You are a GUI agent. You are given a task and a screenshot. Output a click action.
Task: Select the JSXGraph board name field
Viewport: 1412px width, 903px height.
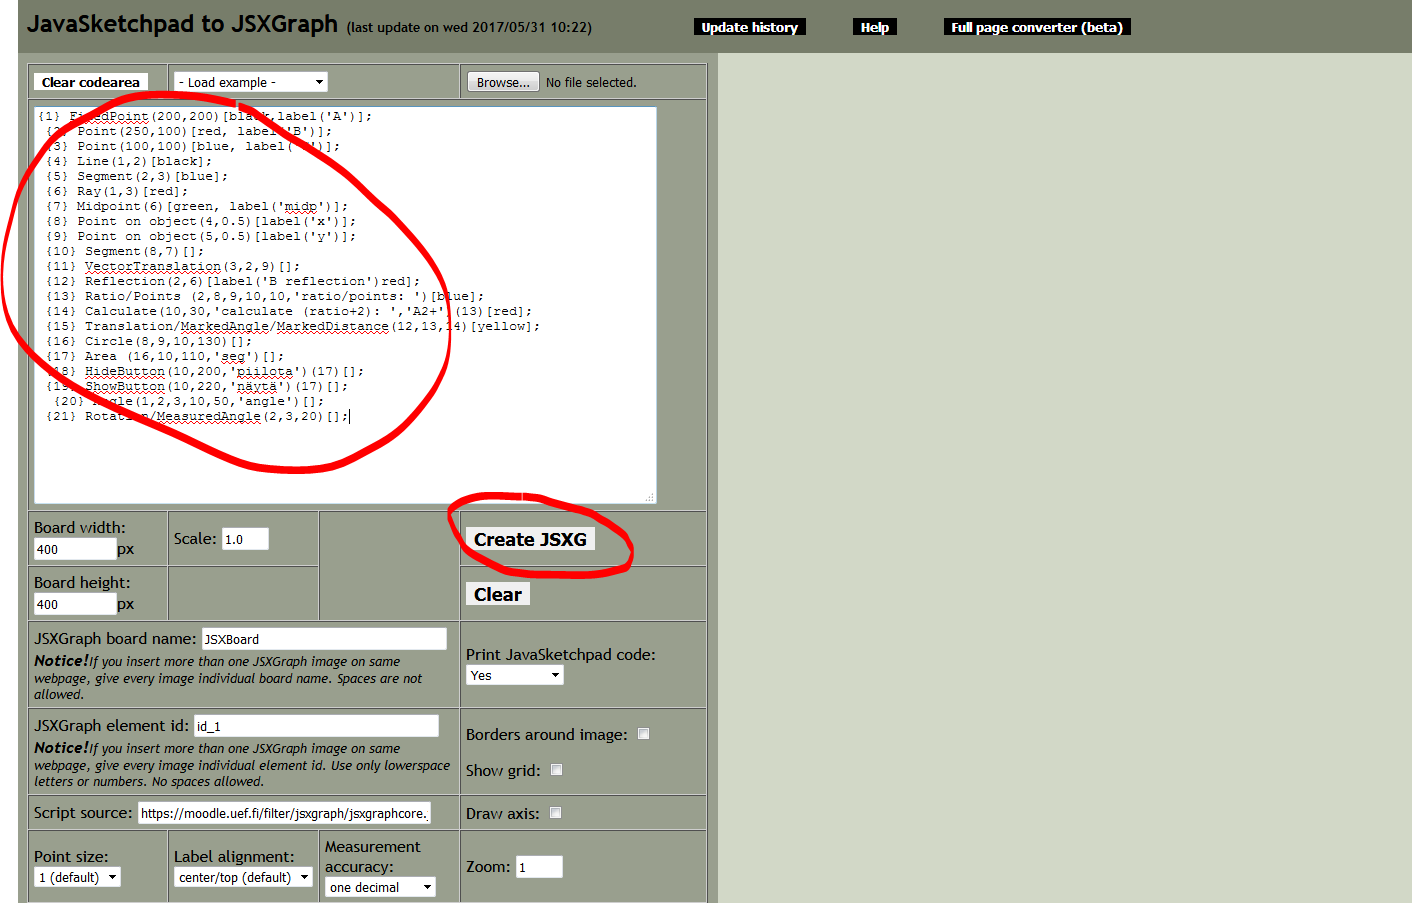324,639
